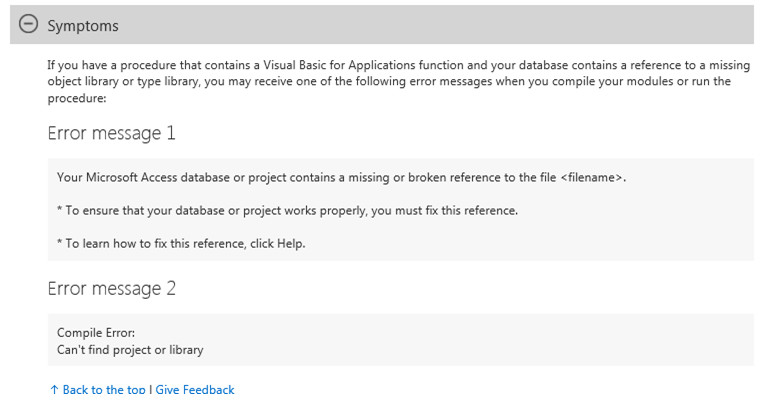Select the Error message 2 heading

click(x=111, y=288)
